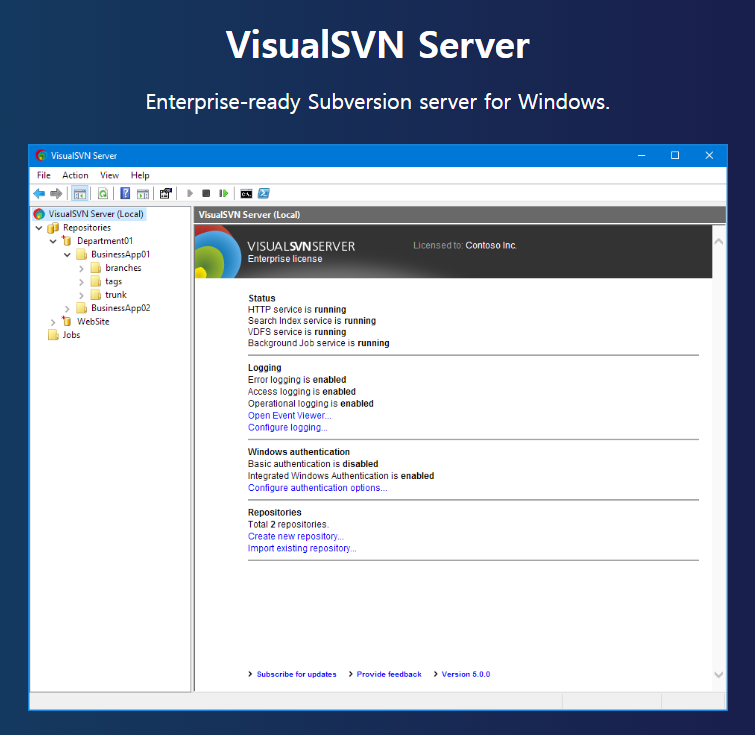Expand the branches folder

pyautogui.click(x=81, y=268)
